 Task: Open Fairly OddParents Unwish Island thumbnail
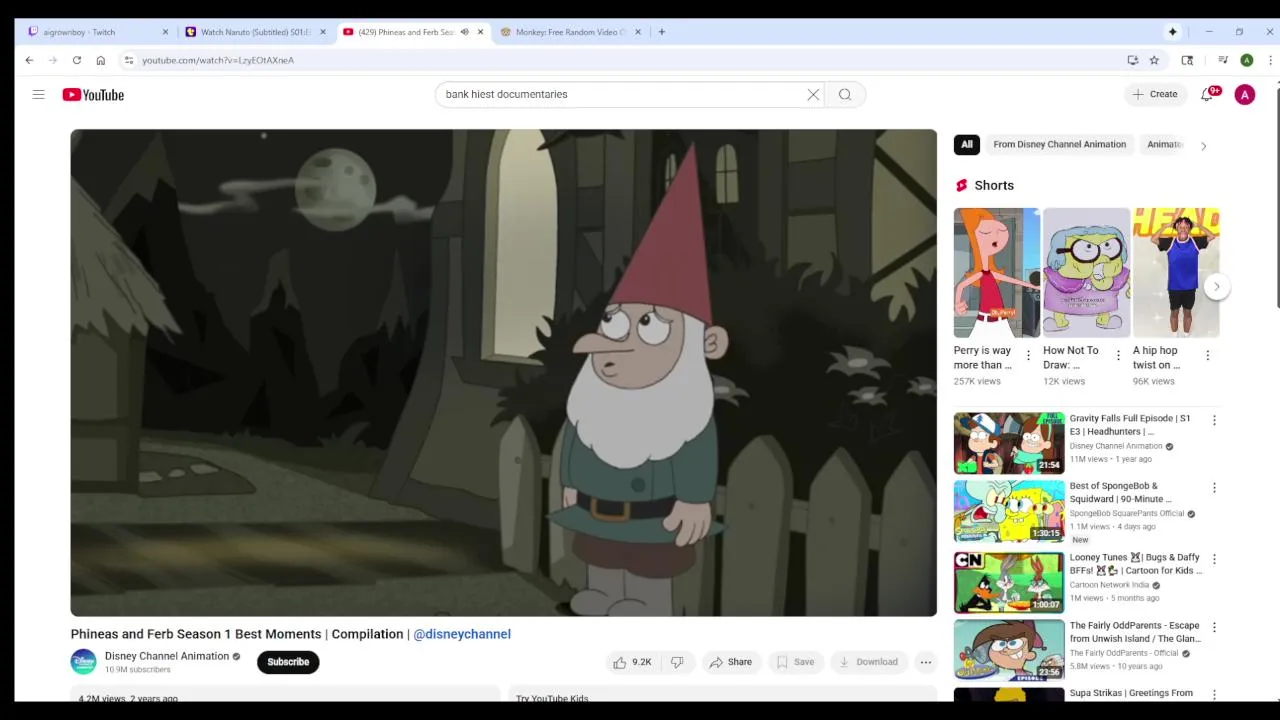1009,650
